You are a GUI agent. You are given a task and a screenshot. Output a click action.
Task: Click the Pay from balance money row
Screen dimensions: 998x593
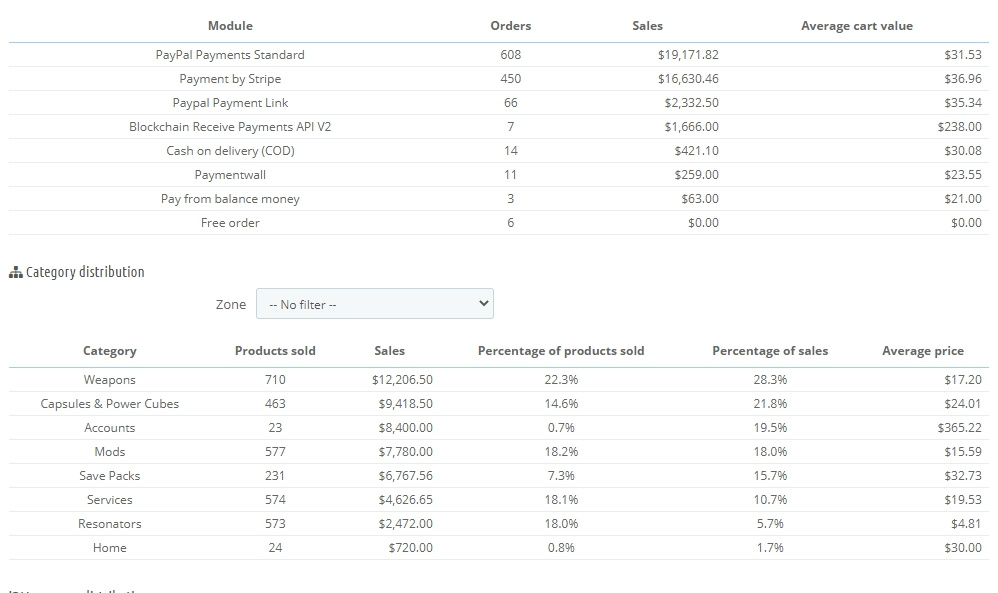(230, 199)
